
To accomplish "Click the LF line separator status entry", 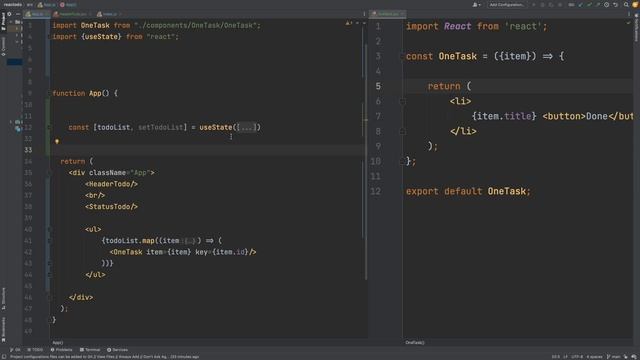I will [x=565, y=357].
